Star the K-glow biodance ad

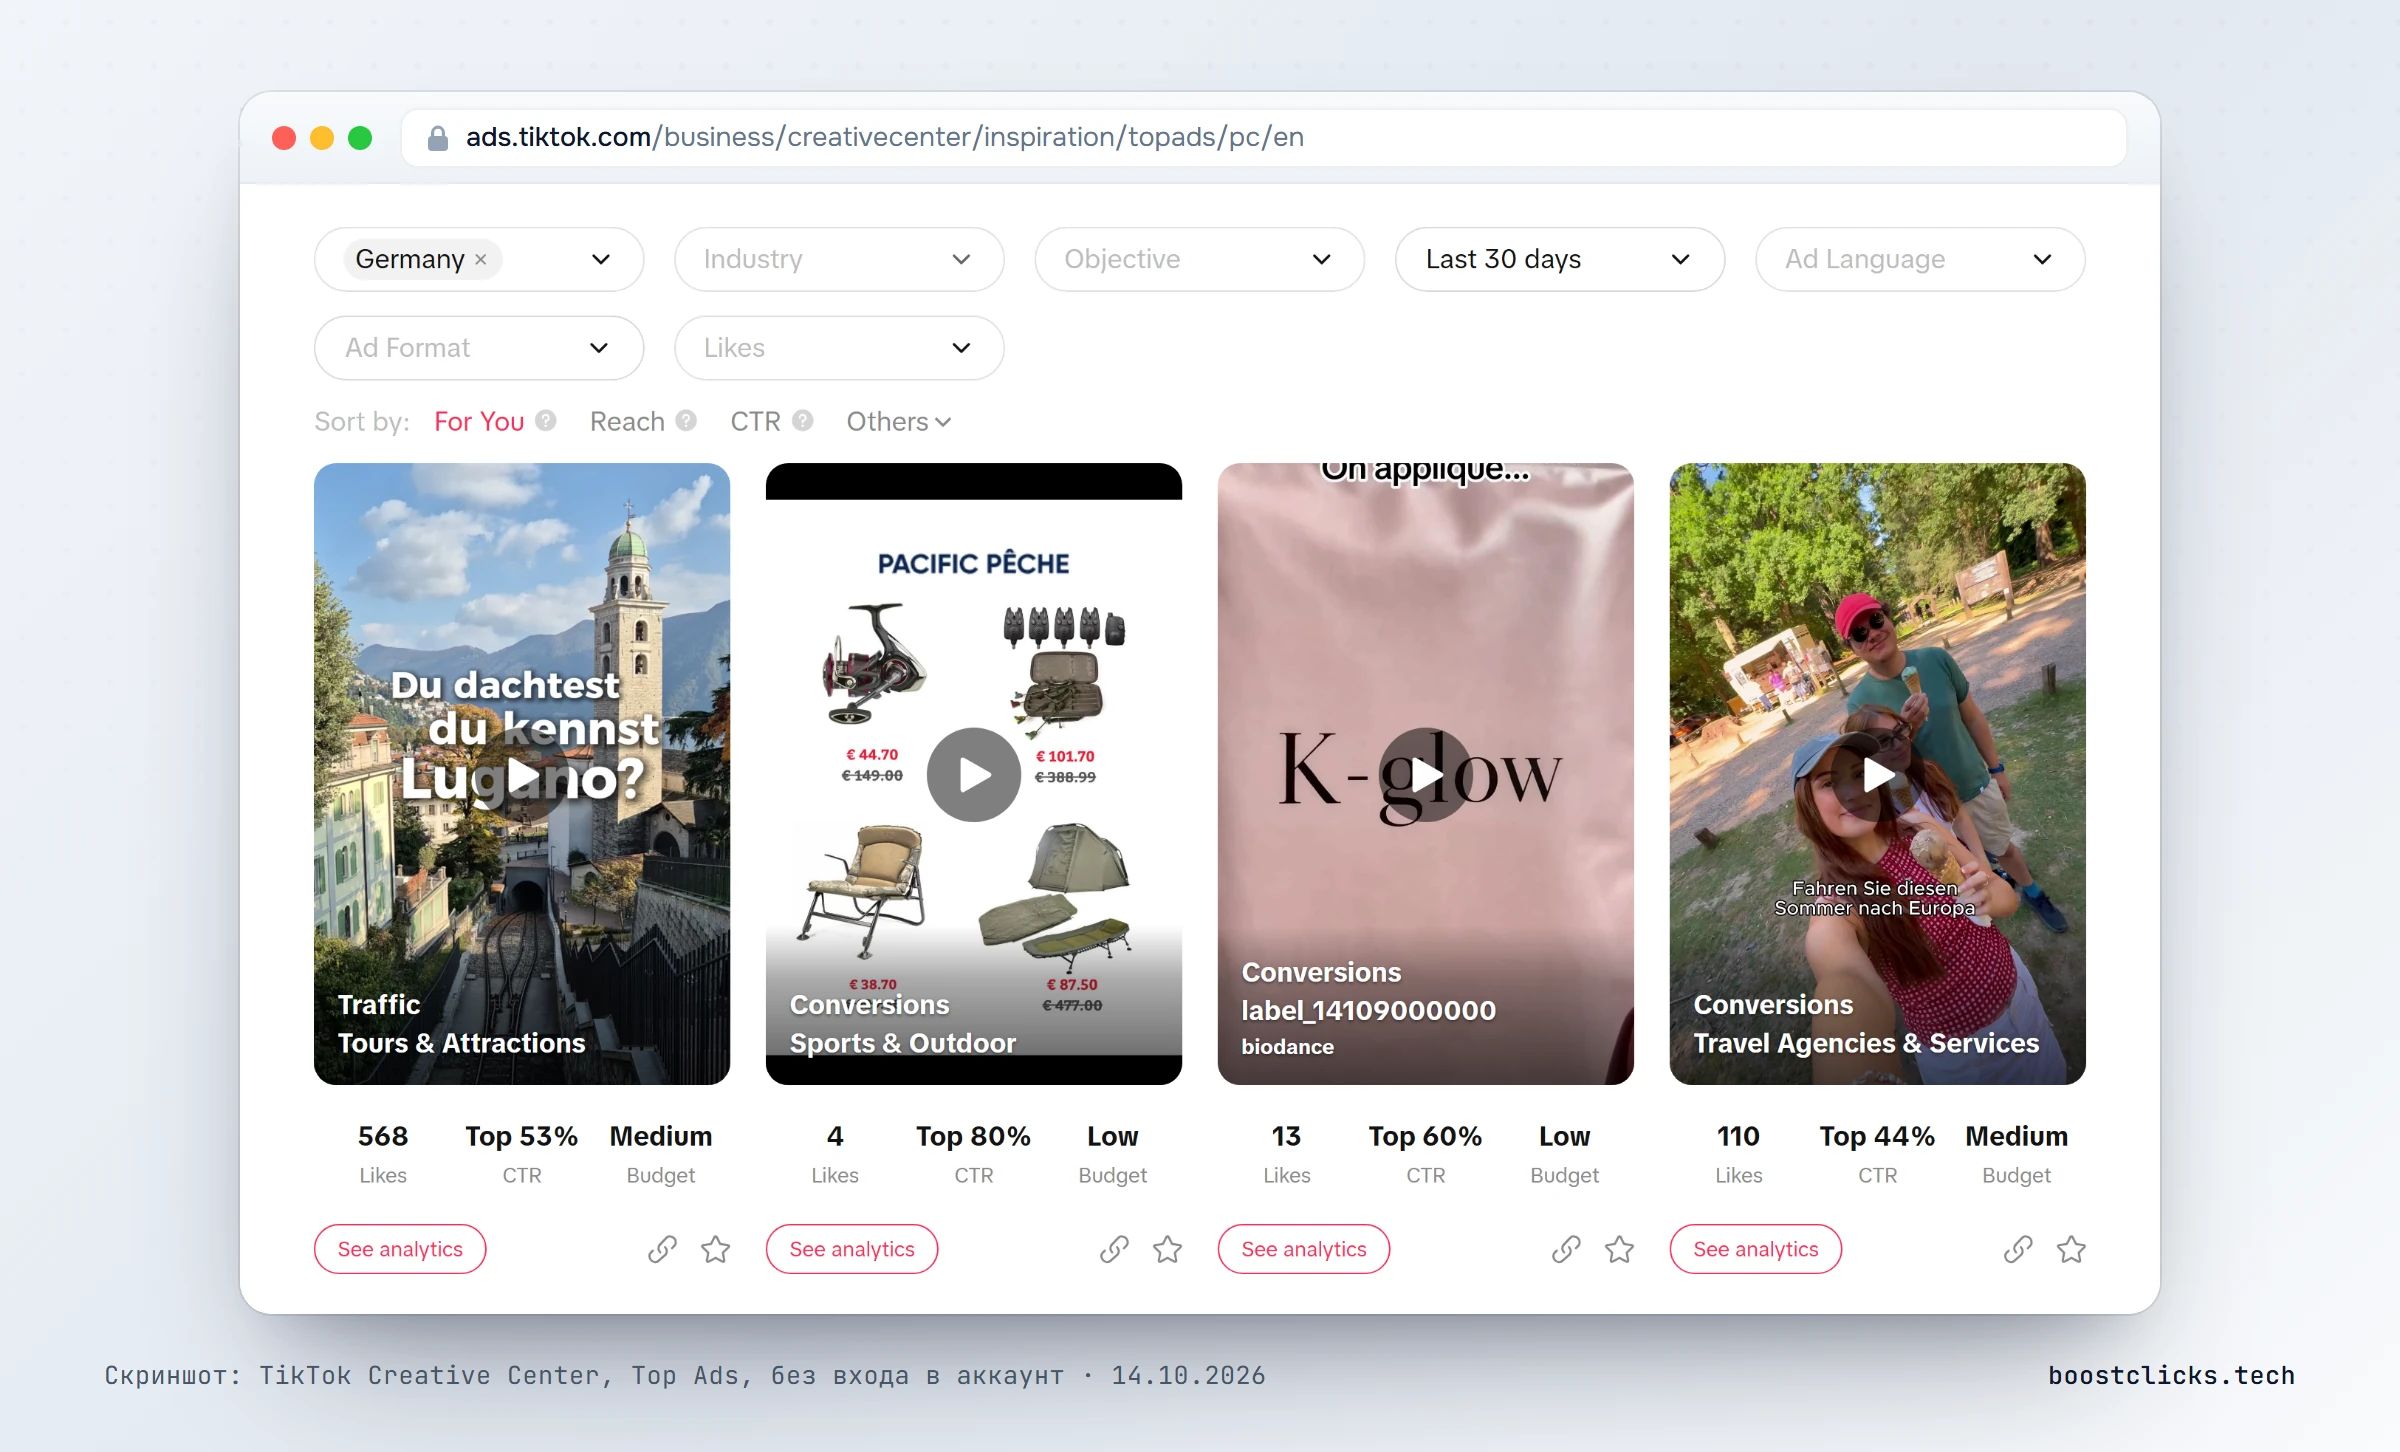coord(1620,1249)
